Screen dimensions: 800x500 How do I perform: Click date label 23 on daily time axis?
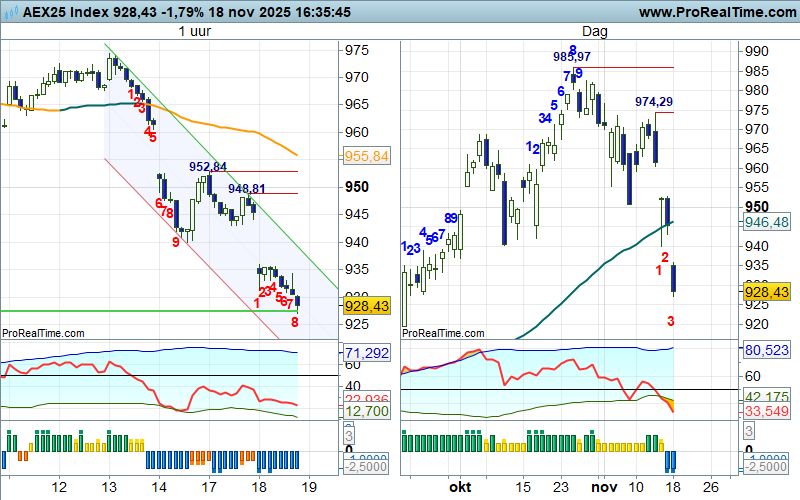[x=561, y=487]
